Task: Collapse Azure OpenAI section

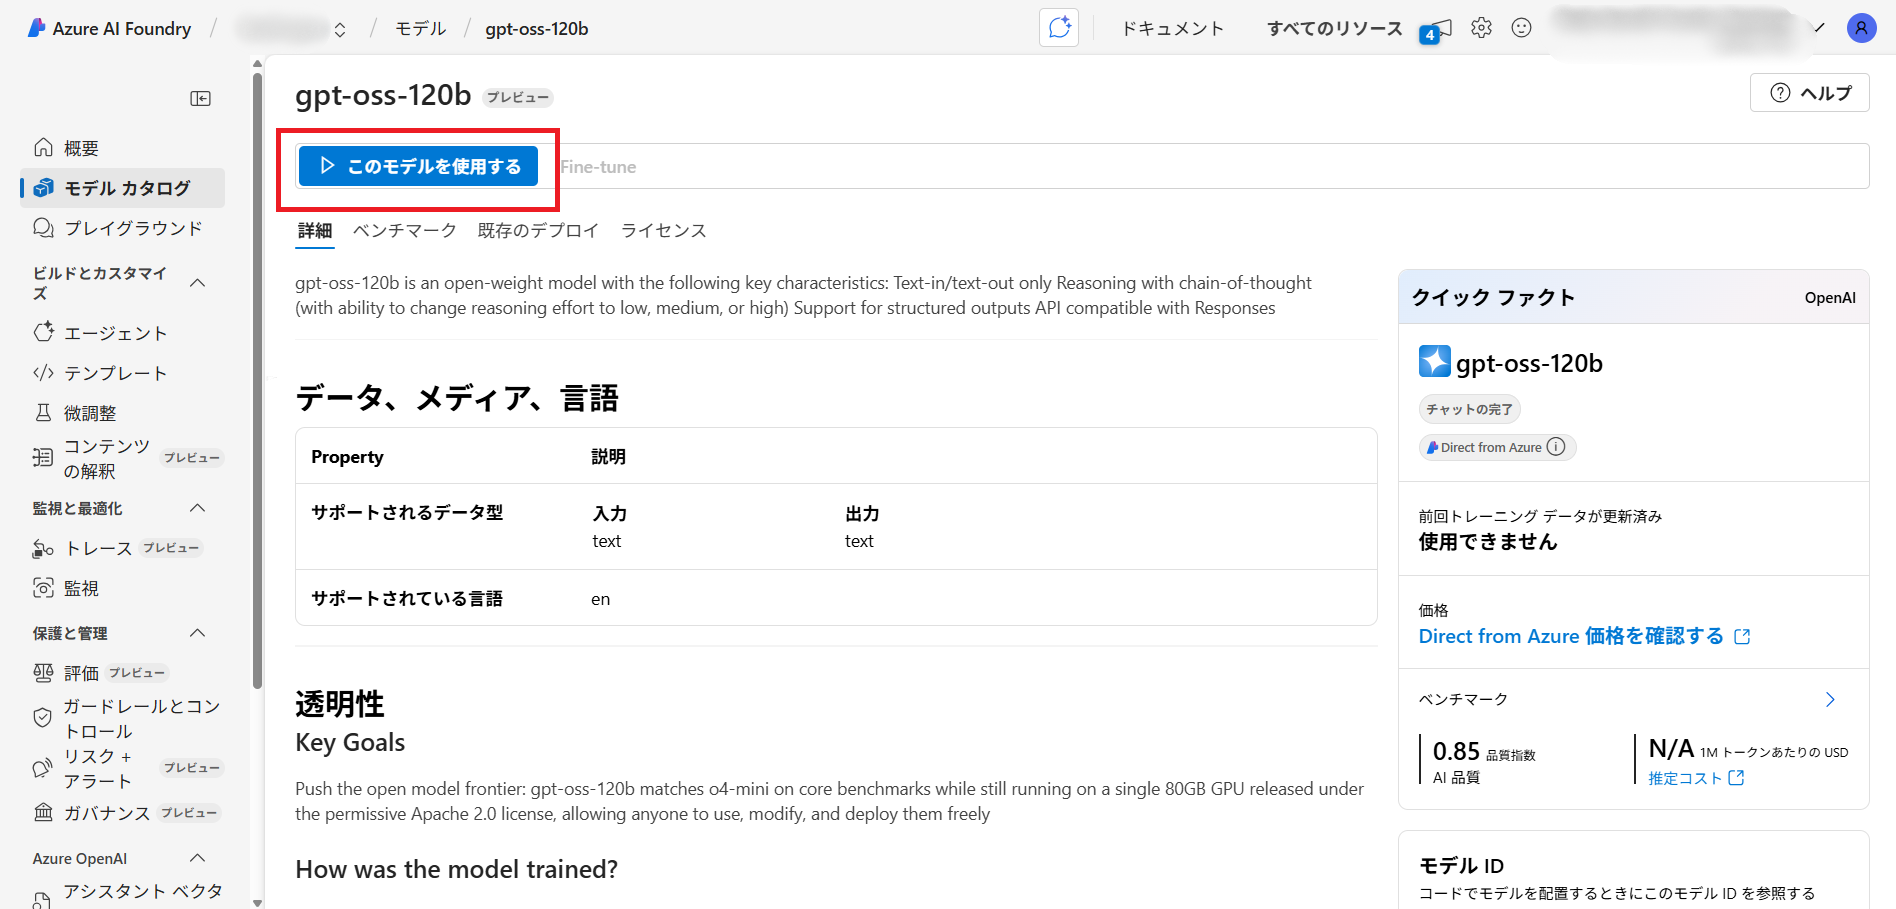Action: coord(198,858)
